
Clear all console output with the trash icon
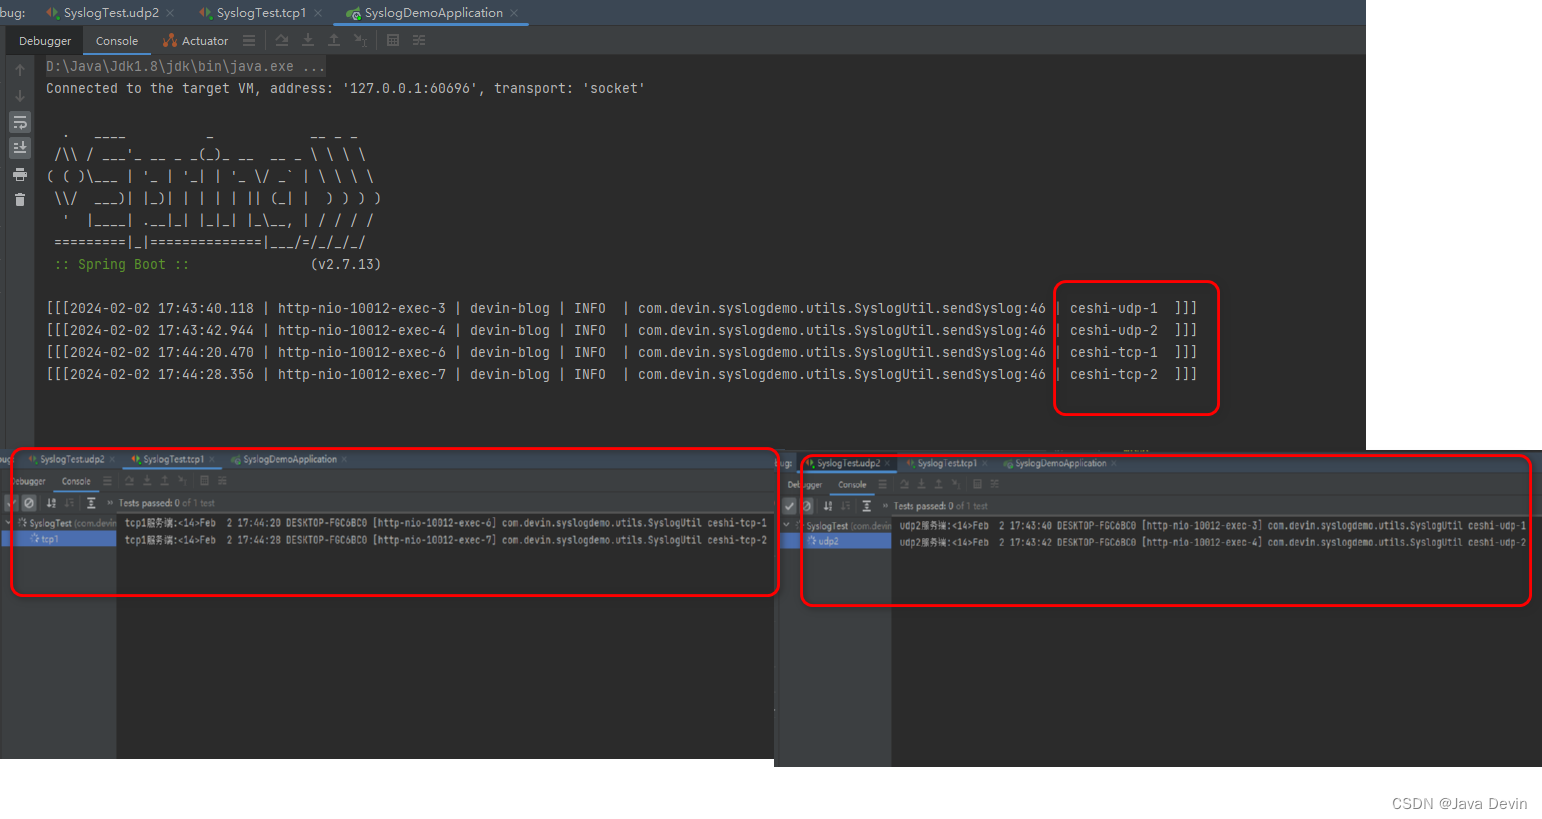pyautogui.click(x=19, y=198)
